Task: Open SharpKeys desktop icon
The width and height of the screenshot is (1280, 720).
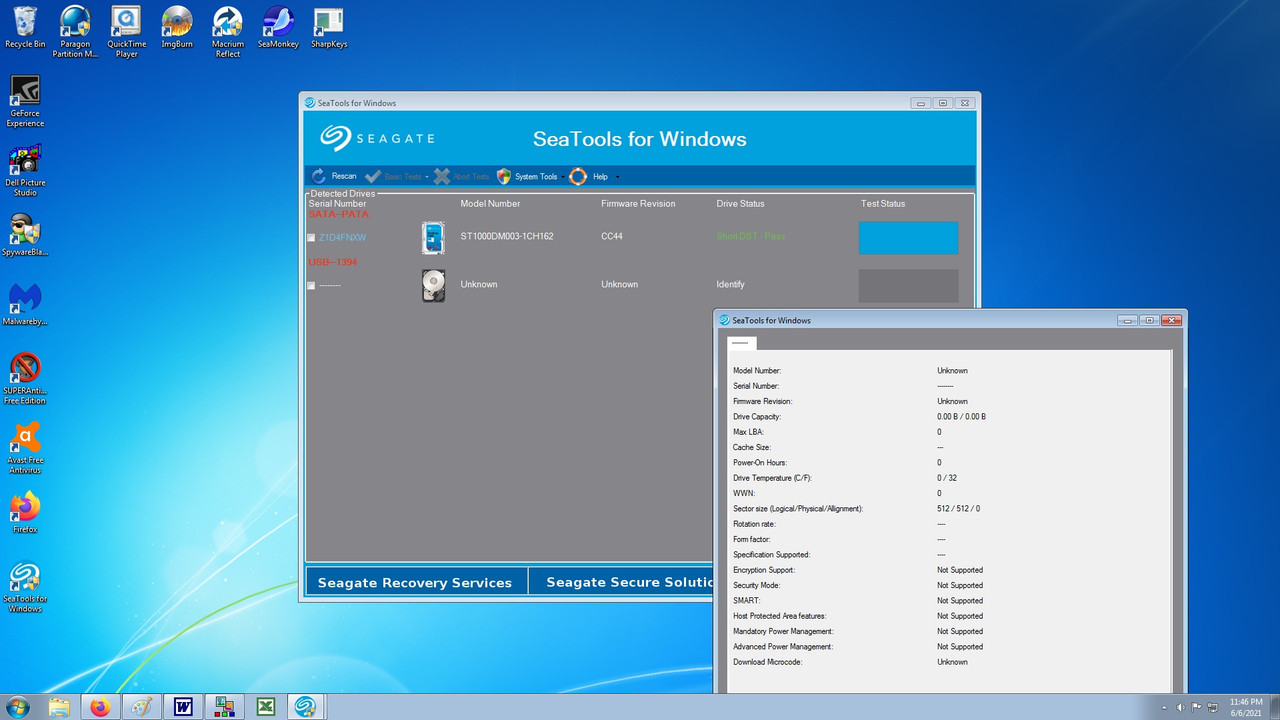Action: tap(329, 28)
